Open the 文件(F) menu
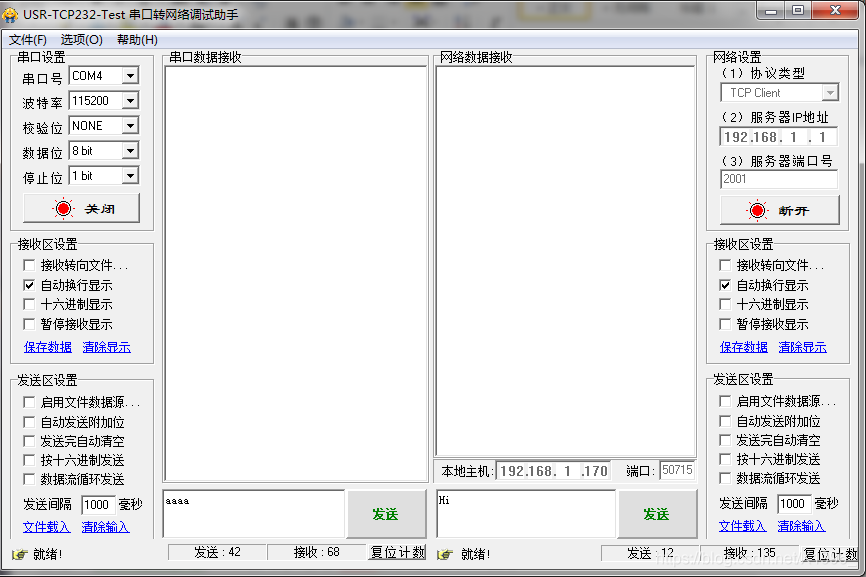 (x=28, y=40)
